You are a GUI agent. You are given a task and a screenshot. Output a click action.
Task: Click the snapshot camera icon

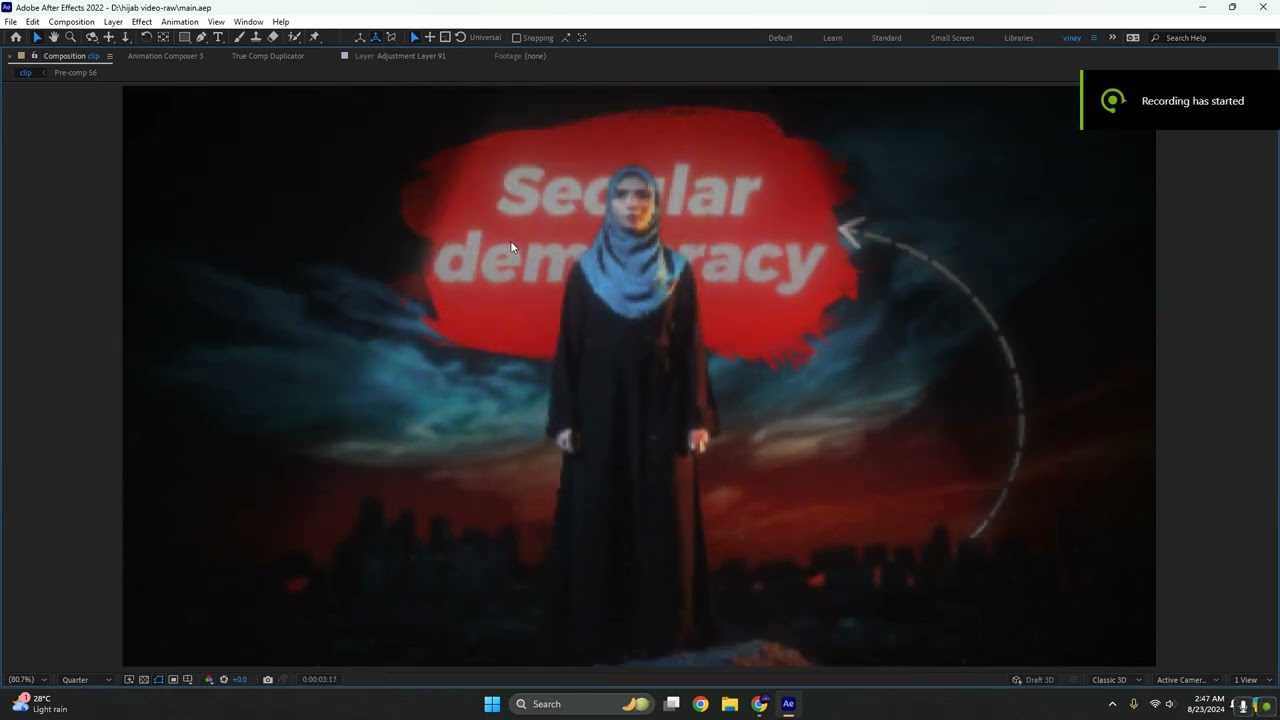[x=267, y=680]
